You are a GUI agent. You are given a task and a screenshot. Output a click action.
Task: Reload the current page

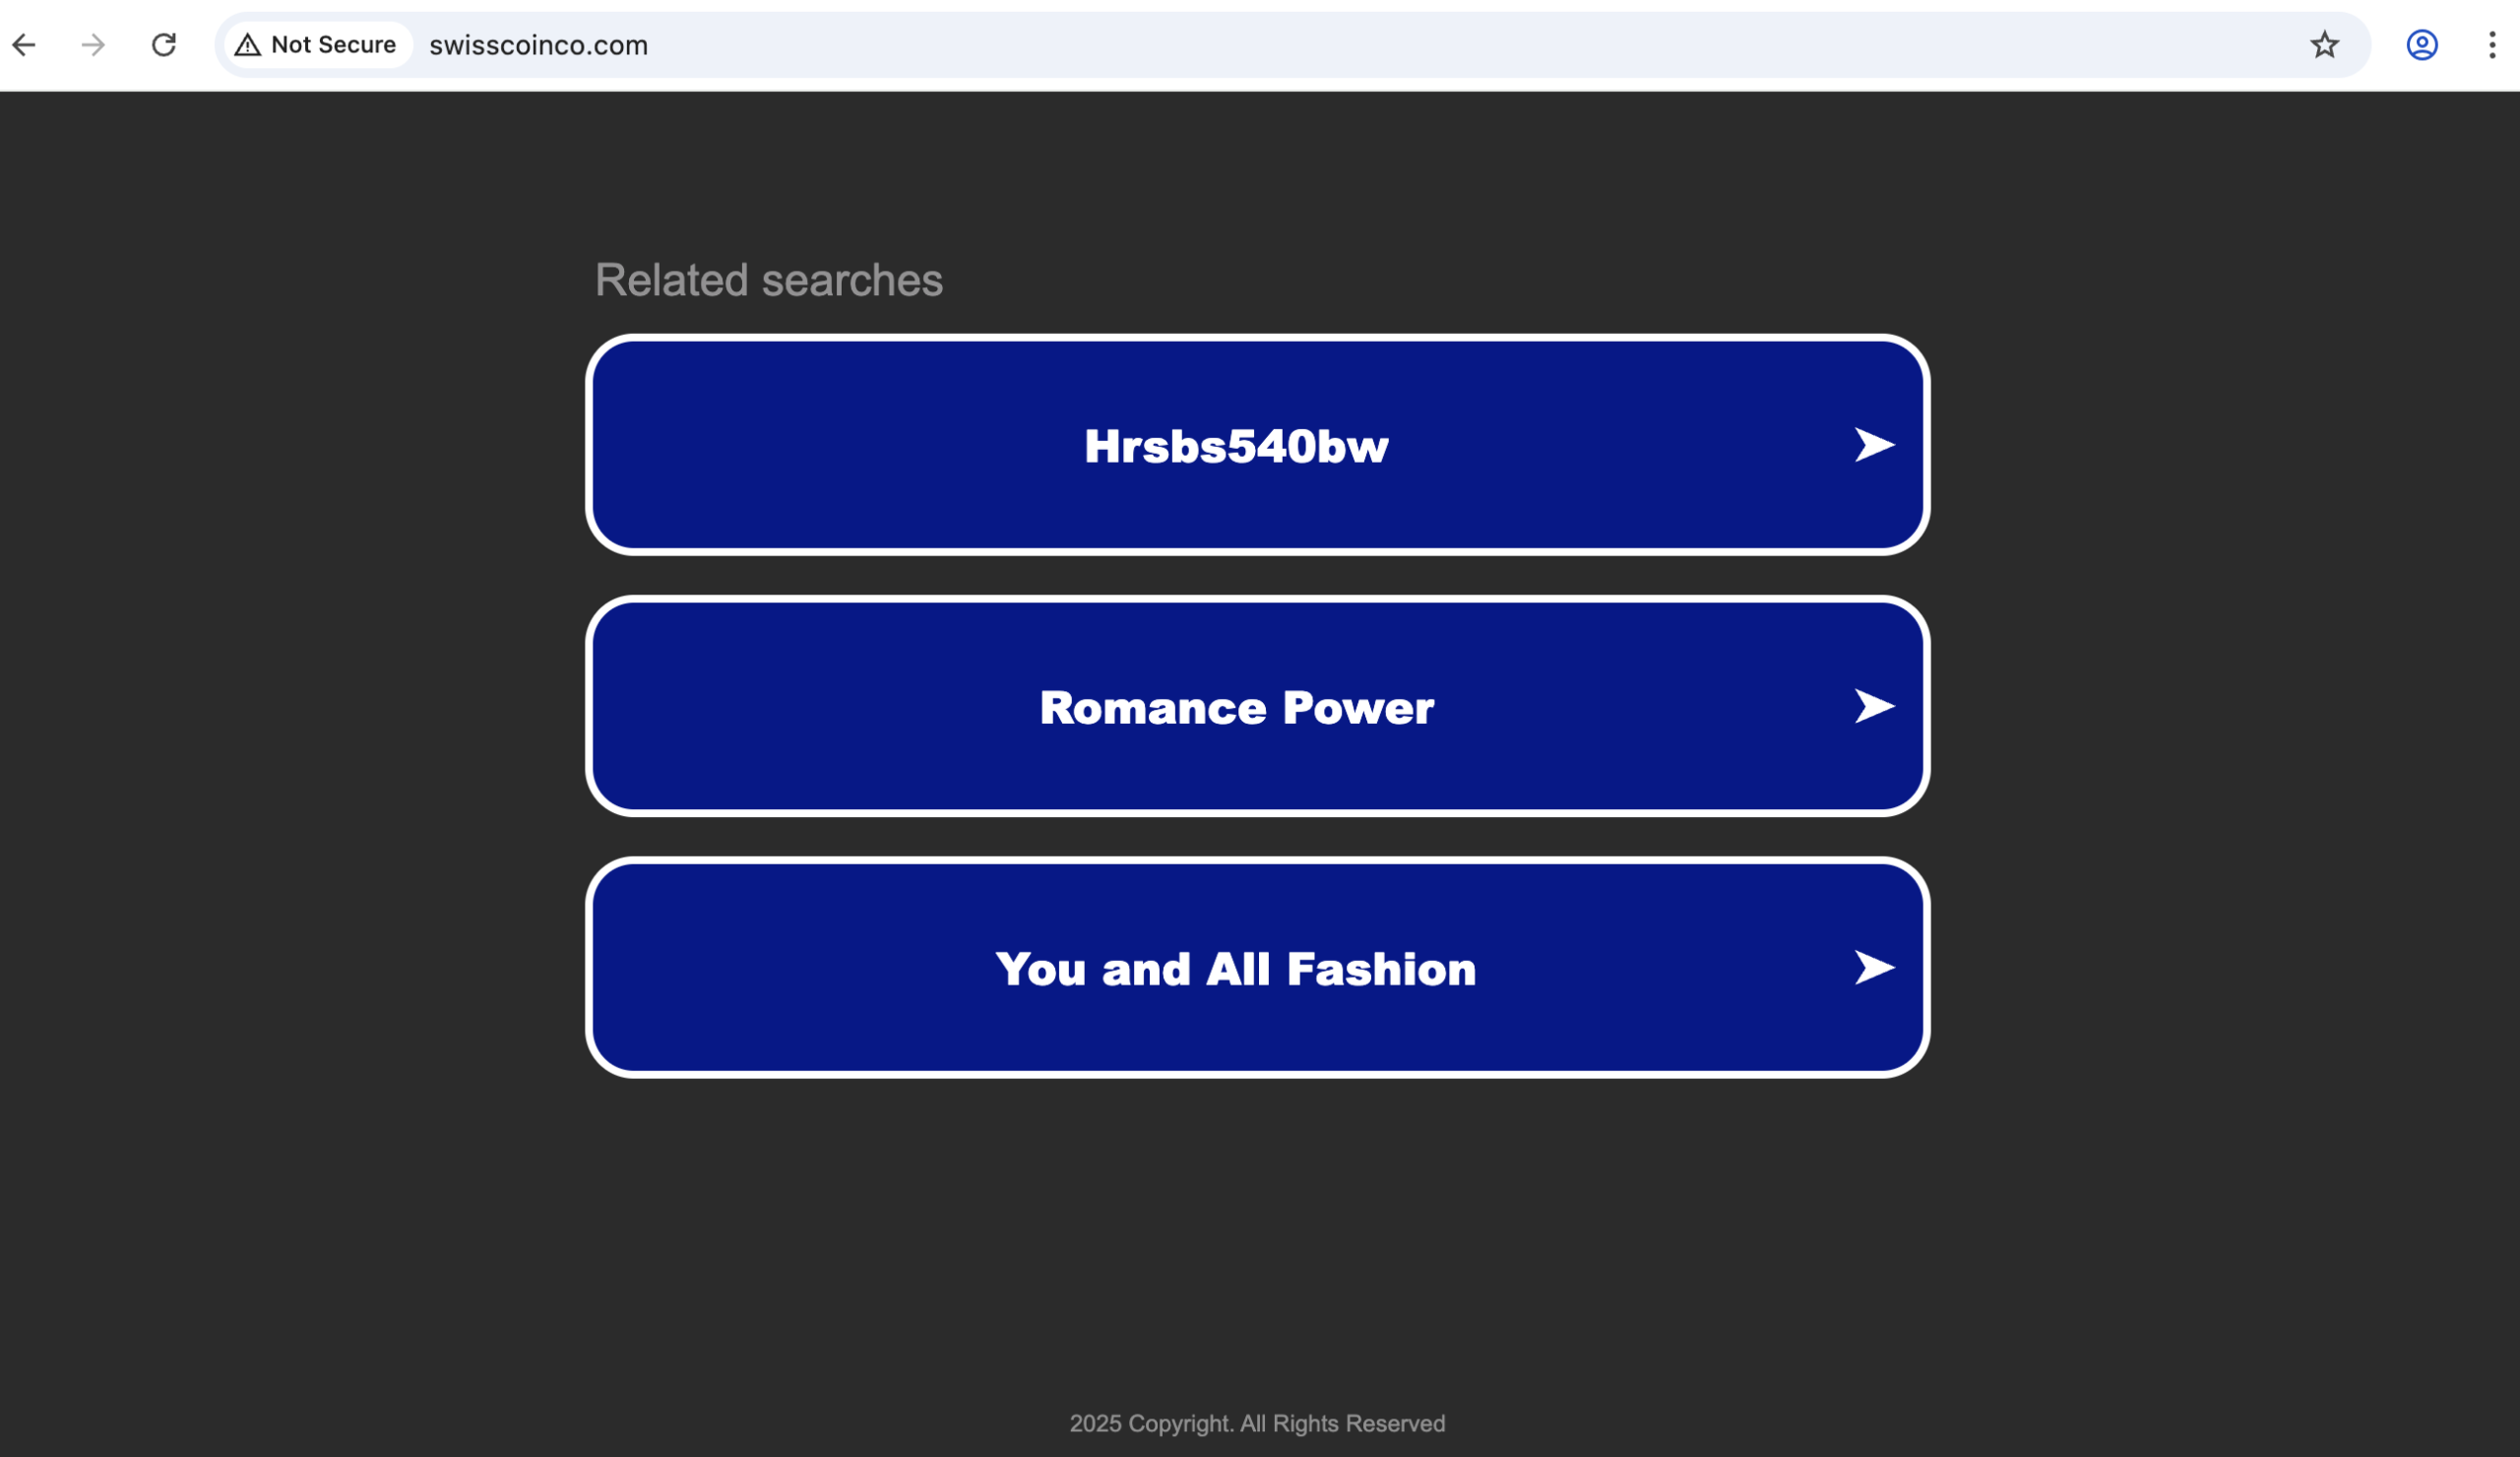(x=164, y=45)
